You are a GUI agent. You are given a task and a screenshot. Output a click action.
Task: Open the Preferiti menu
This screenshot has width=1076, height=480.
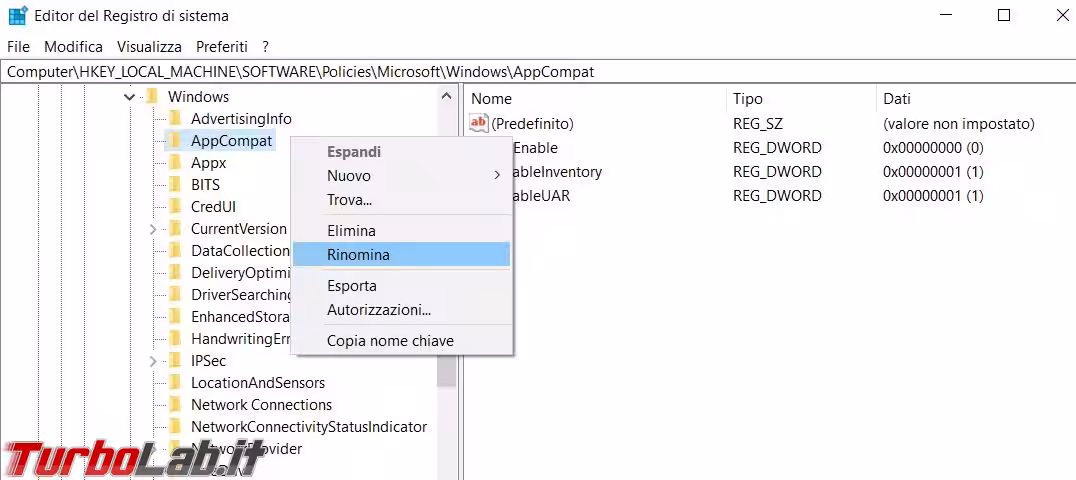(x=222, y=47)
